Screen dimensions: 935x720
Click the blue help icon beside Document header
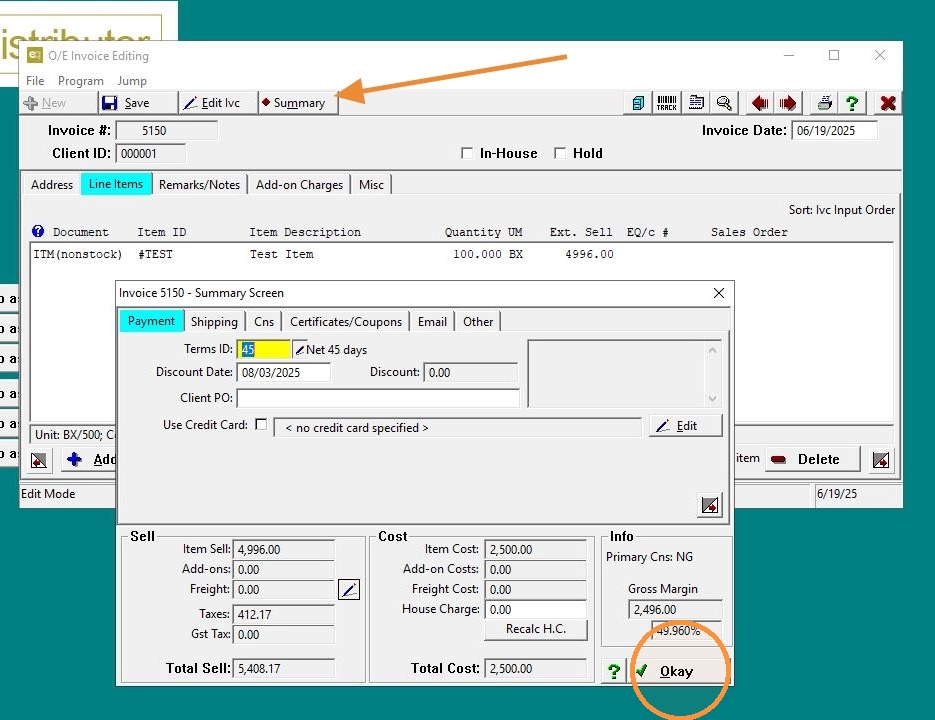point(38,231)
